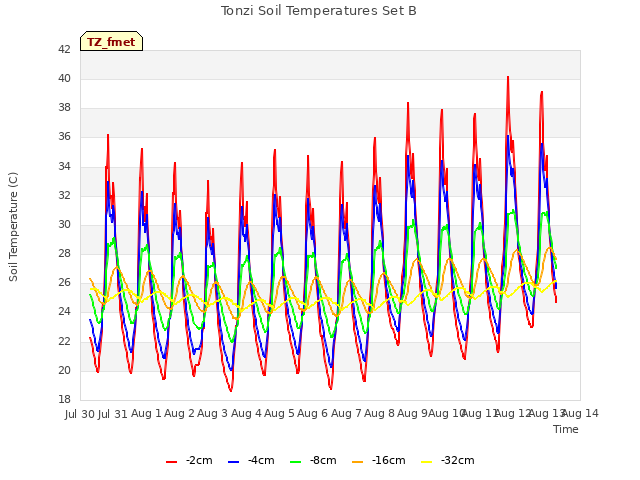This screenshot has width=640, height=480.
Task: Click the 34 y-axis tick label
Action: 64,166
